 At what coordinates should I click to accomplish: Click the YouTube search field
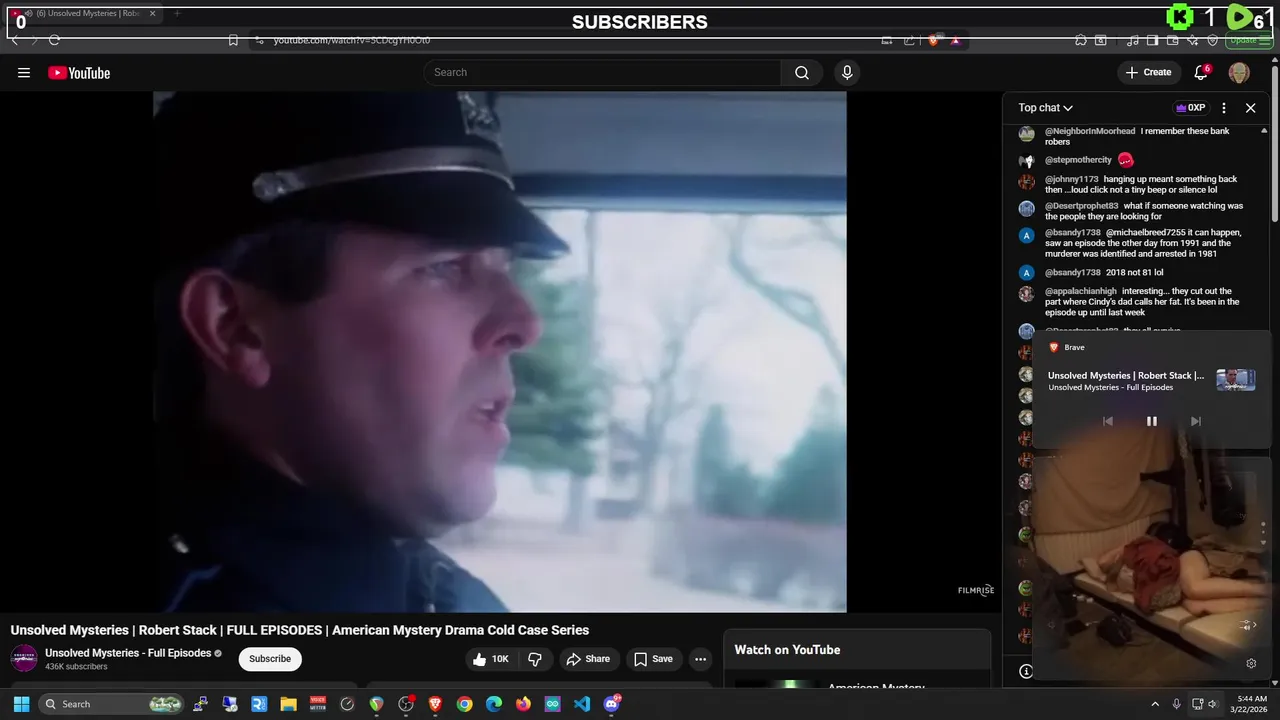tap(602, 72)
